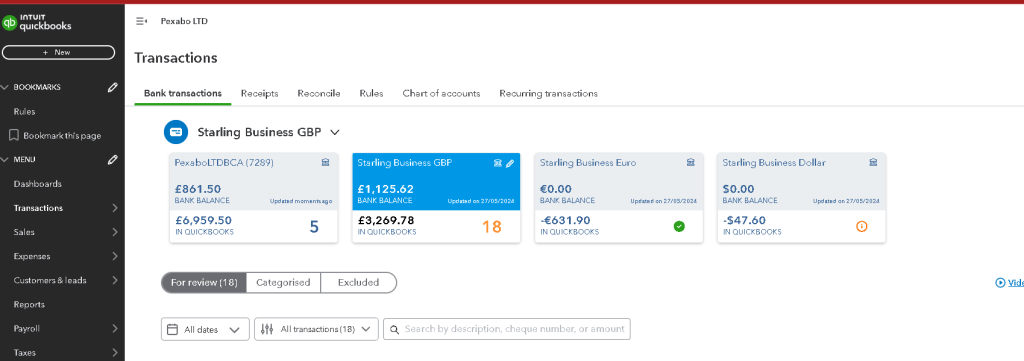
Task: Edit menu pencil icon
Action: pyautogui.click(x=113, y=159)
